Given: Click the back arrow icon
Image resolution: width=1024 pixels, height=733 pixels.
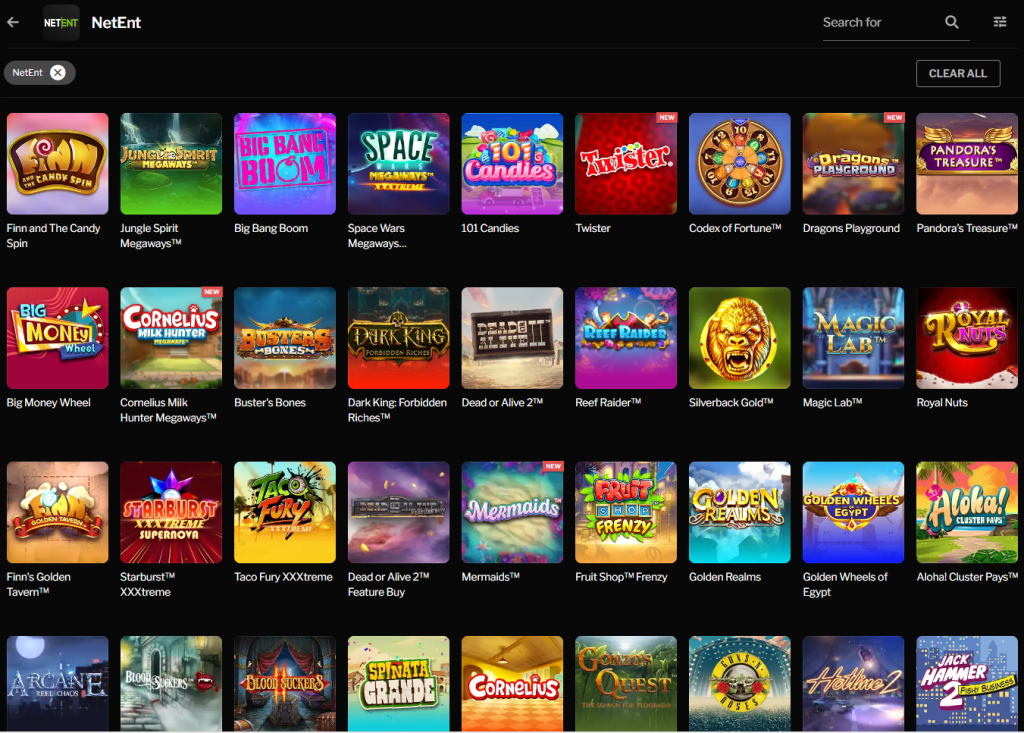Looking at the screenshot, I should click(x=13, y=22).
